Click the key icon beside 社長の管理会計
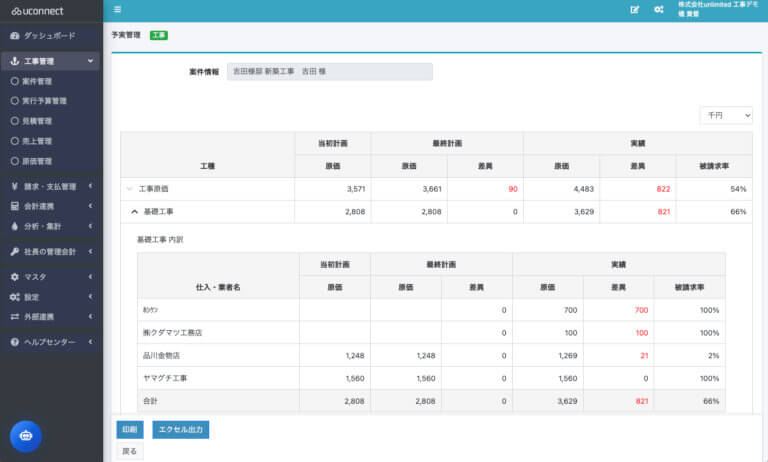768x462 pixels. (x=15, y=252)
